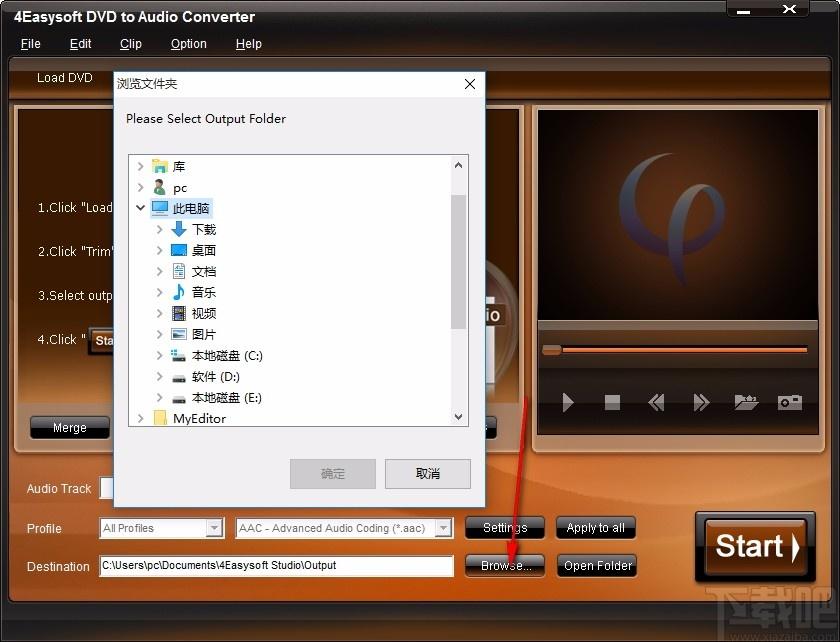Expand the 软件 (D:) node
Image resolution: width=840 pixels, height=642 pixels.
(x=159, y=376)
